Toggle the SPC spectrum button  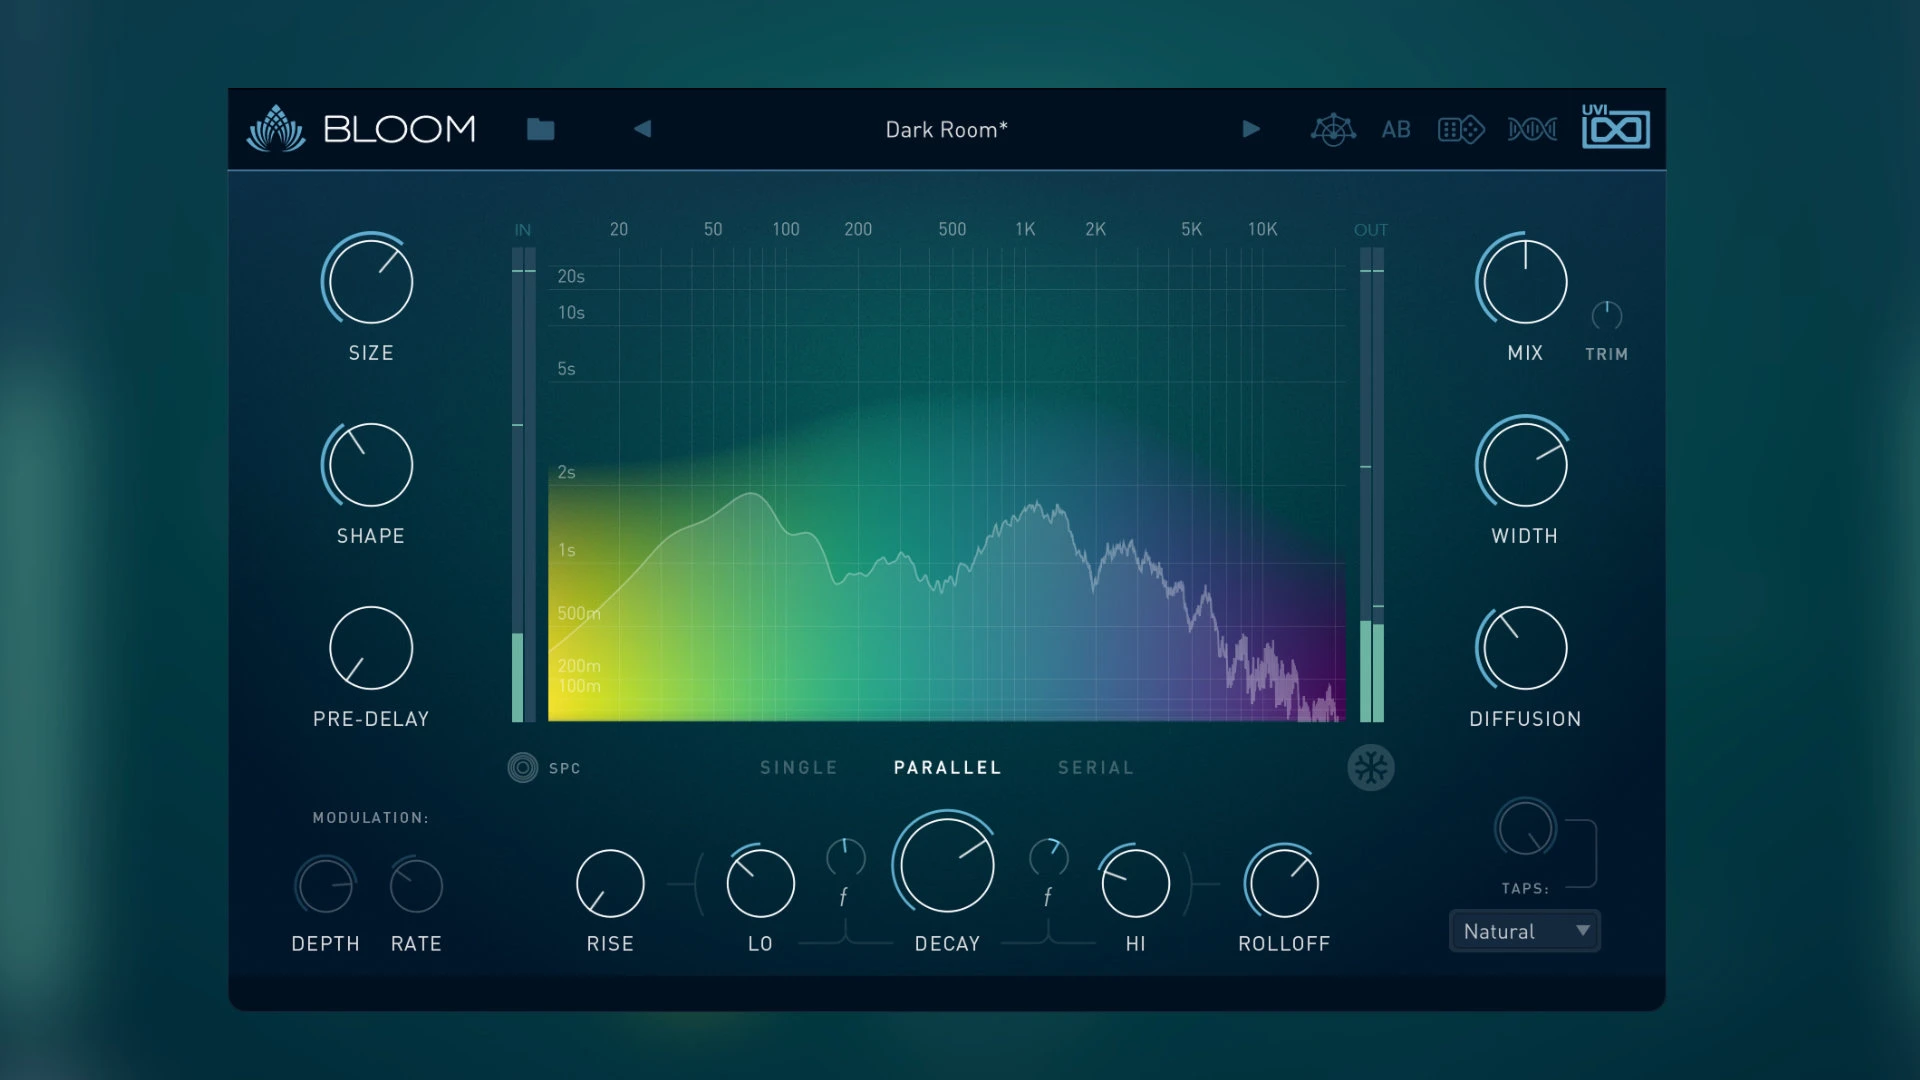click(x=522, y=768)
